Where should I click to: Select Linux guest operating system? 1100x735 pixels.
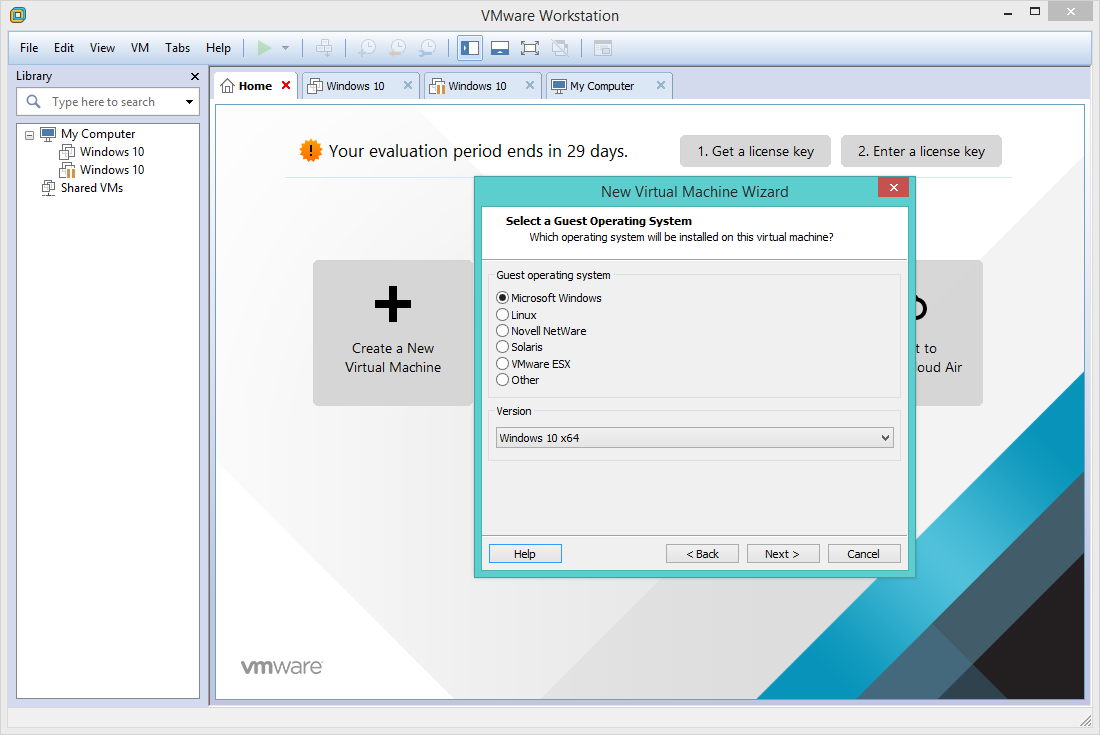point(516,315)
